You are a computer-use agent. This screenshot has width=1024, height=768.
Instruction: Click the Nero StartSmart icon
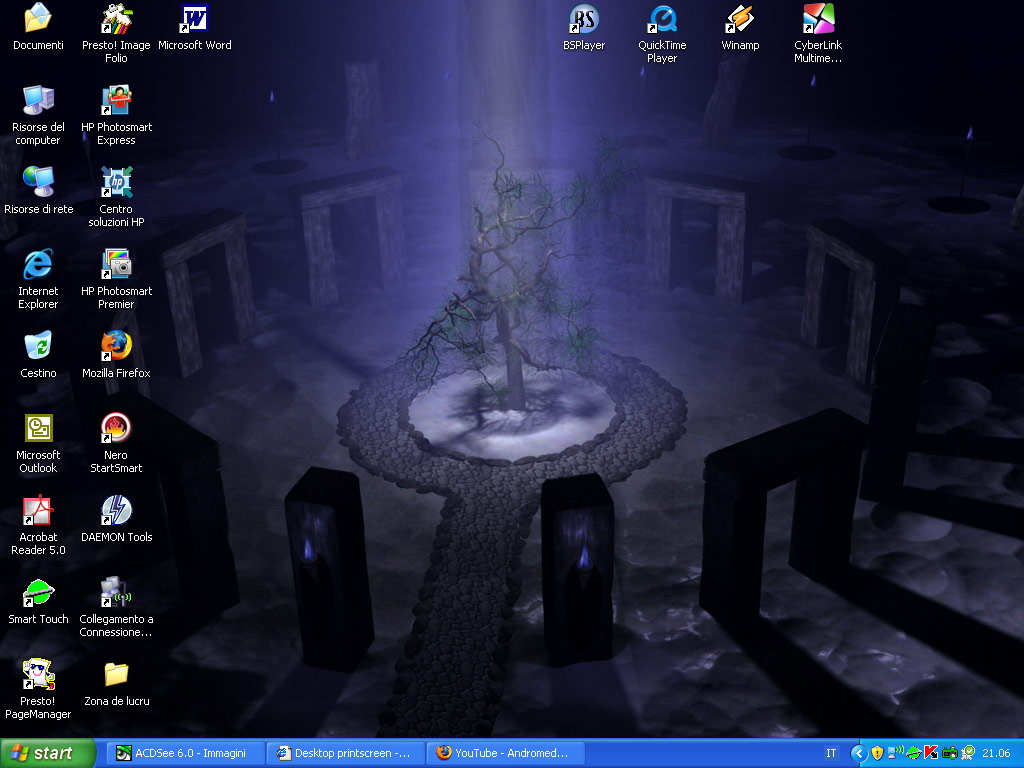point(116,429)
